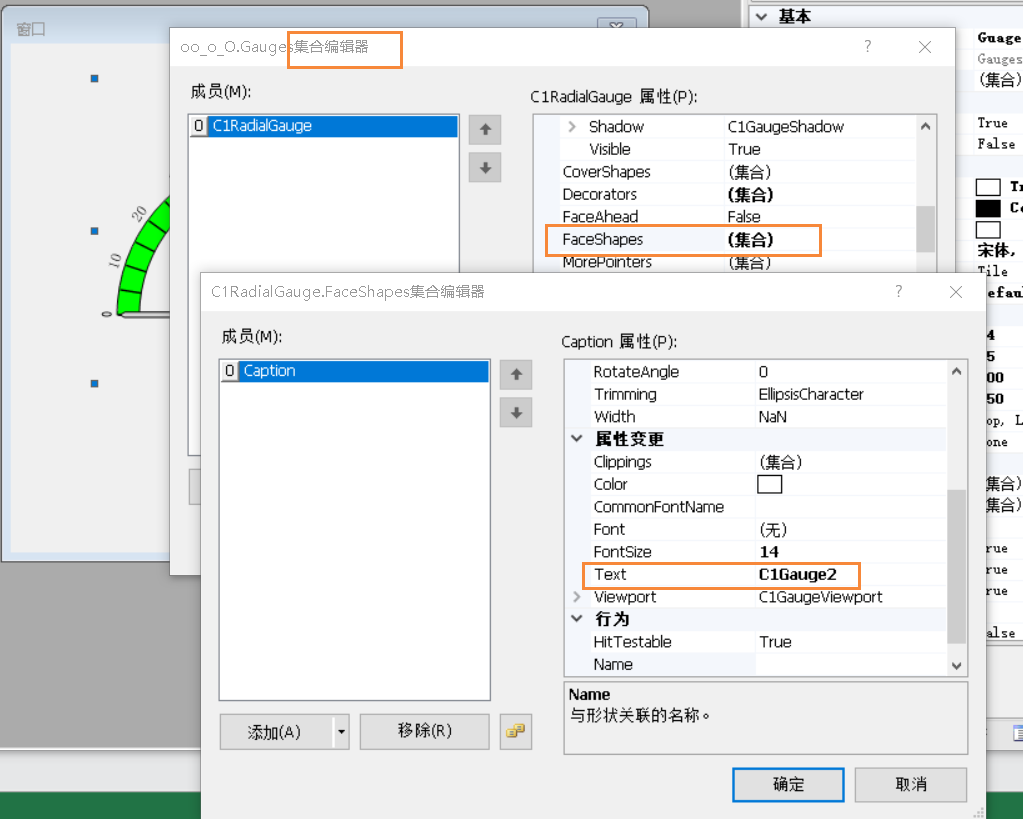Image resolution: width=1023 pixels, height=819 pixels.
Task: Select Clippings property row
Action: click(769, 462)
